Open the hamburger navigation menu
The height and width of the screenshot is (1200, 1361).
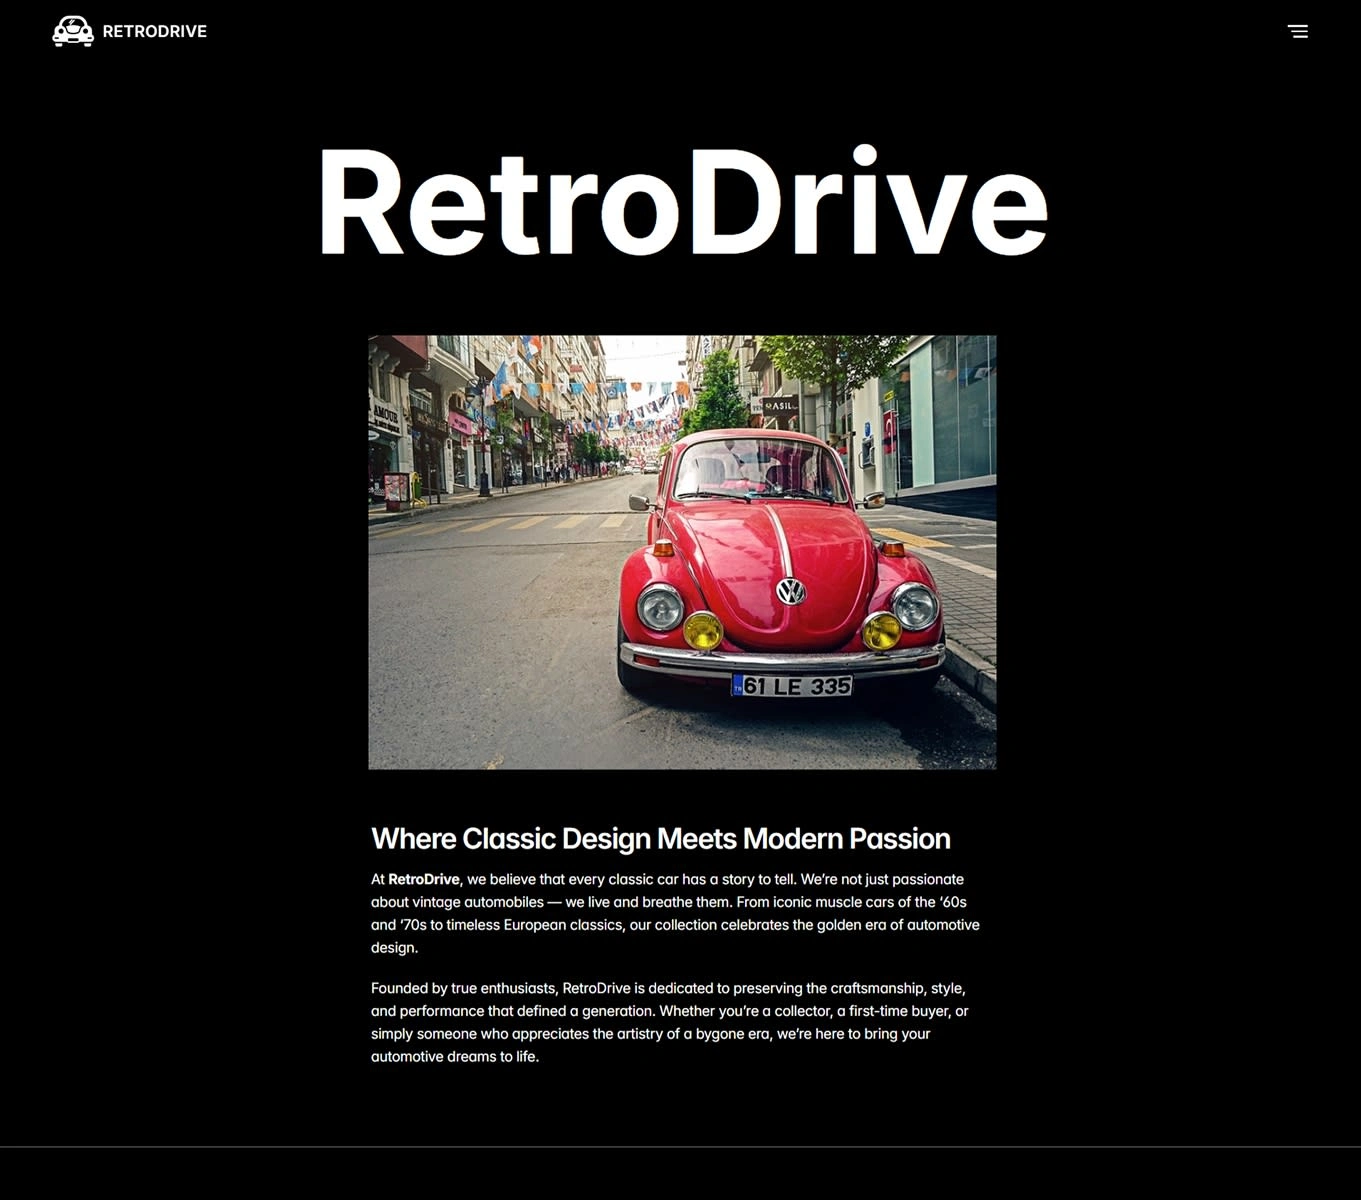click(x=1298, y=31)
